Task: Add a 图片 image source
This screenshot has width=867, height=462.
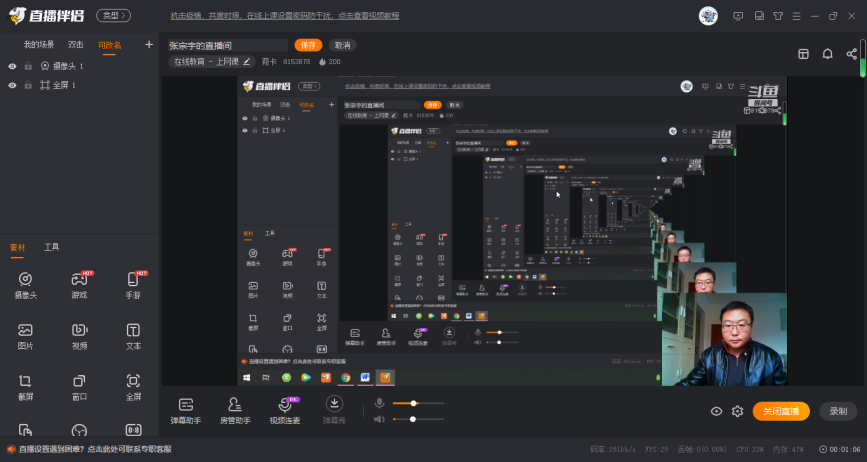Action: point(25,337)
